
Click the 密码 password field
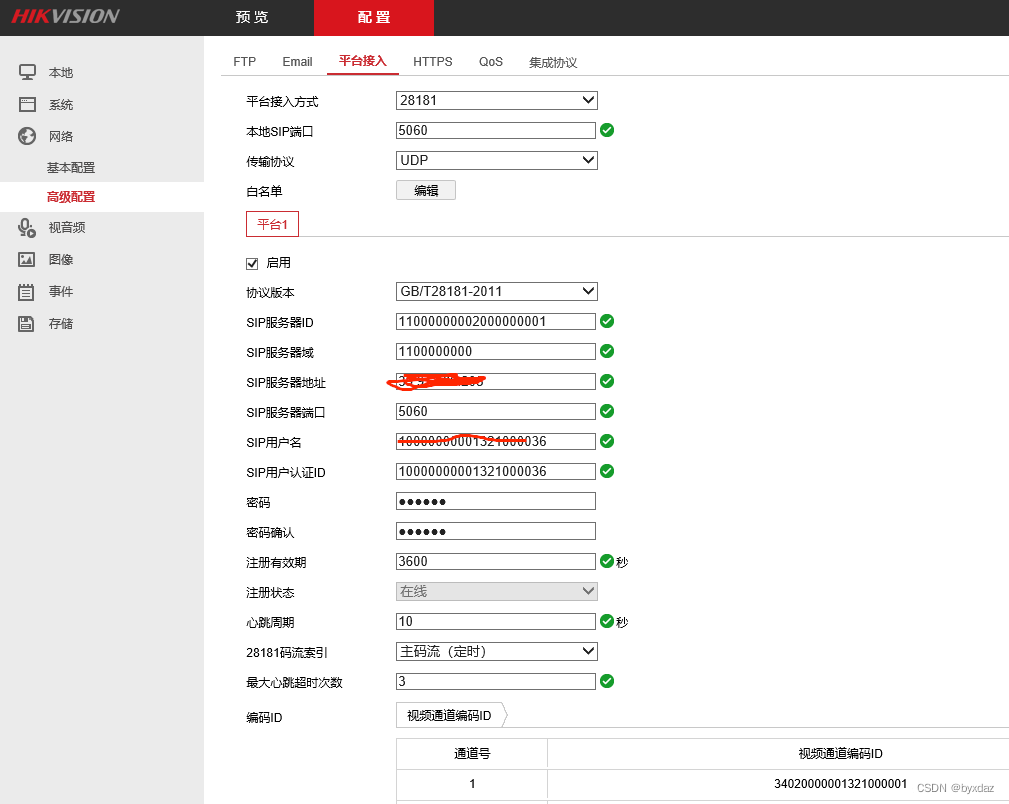495,501
